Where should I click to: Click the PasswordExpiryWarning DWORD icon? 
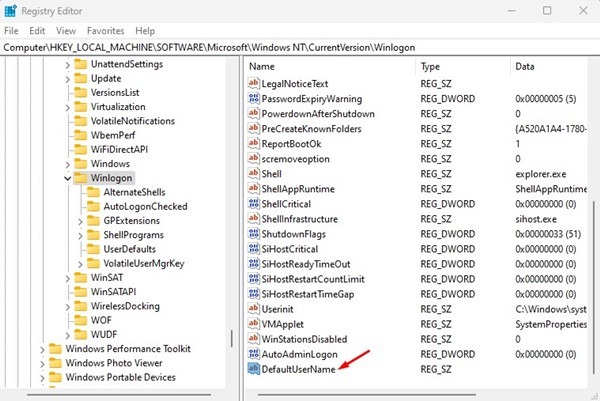click(253, 98)
